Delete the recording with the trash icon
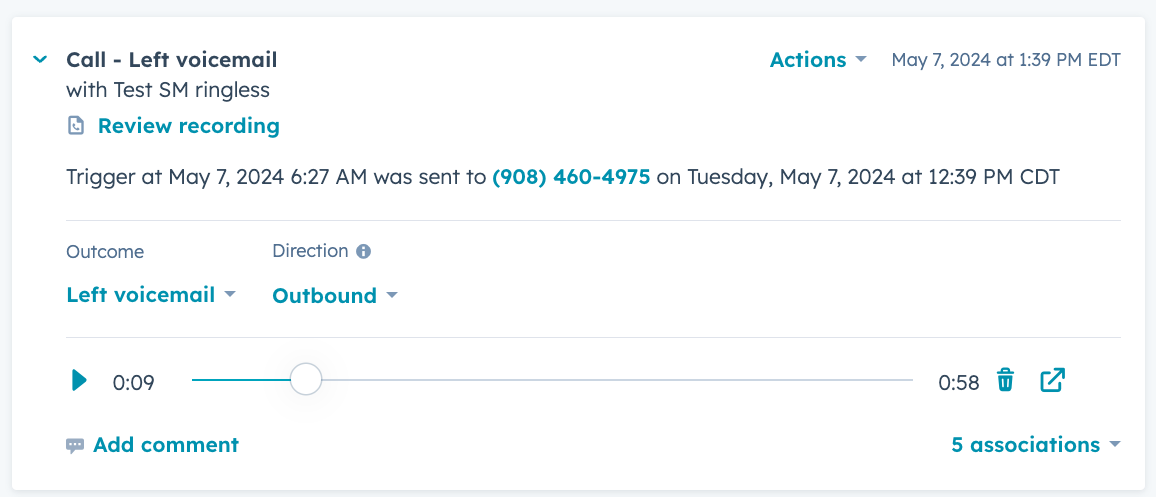This screenshot has height=497, width=1156. tap(1006, 380)
